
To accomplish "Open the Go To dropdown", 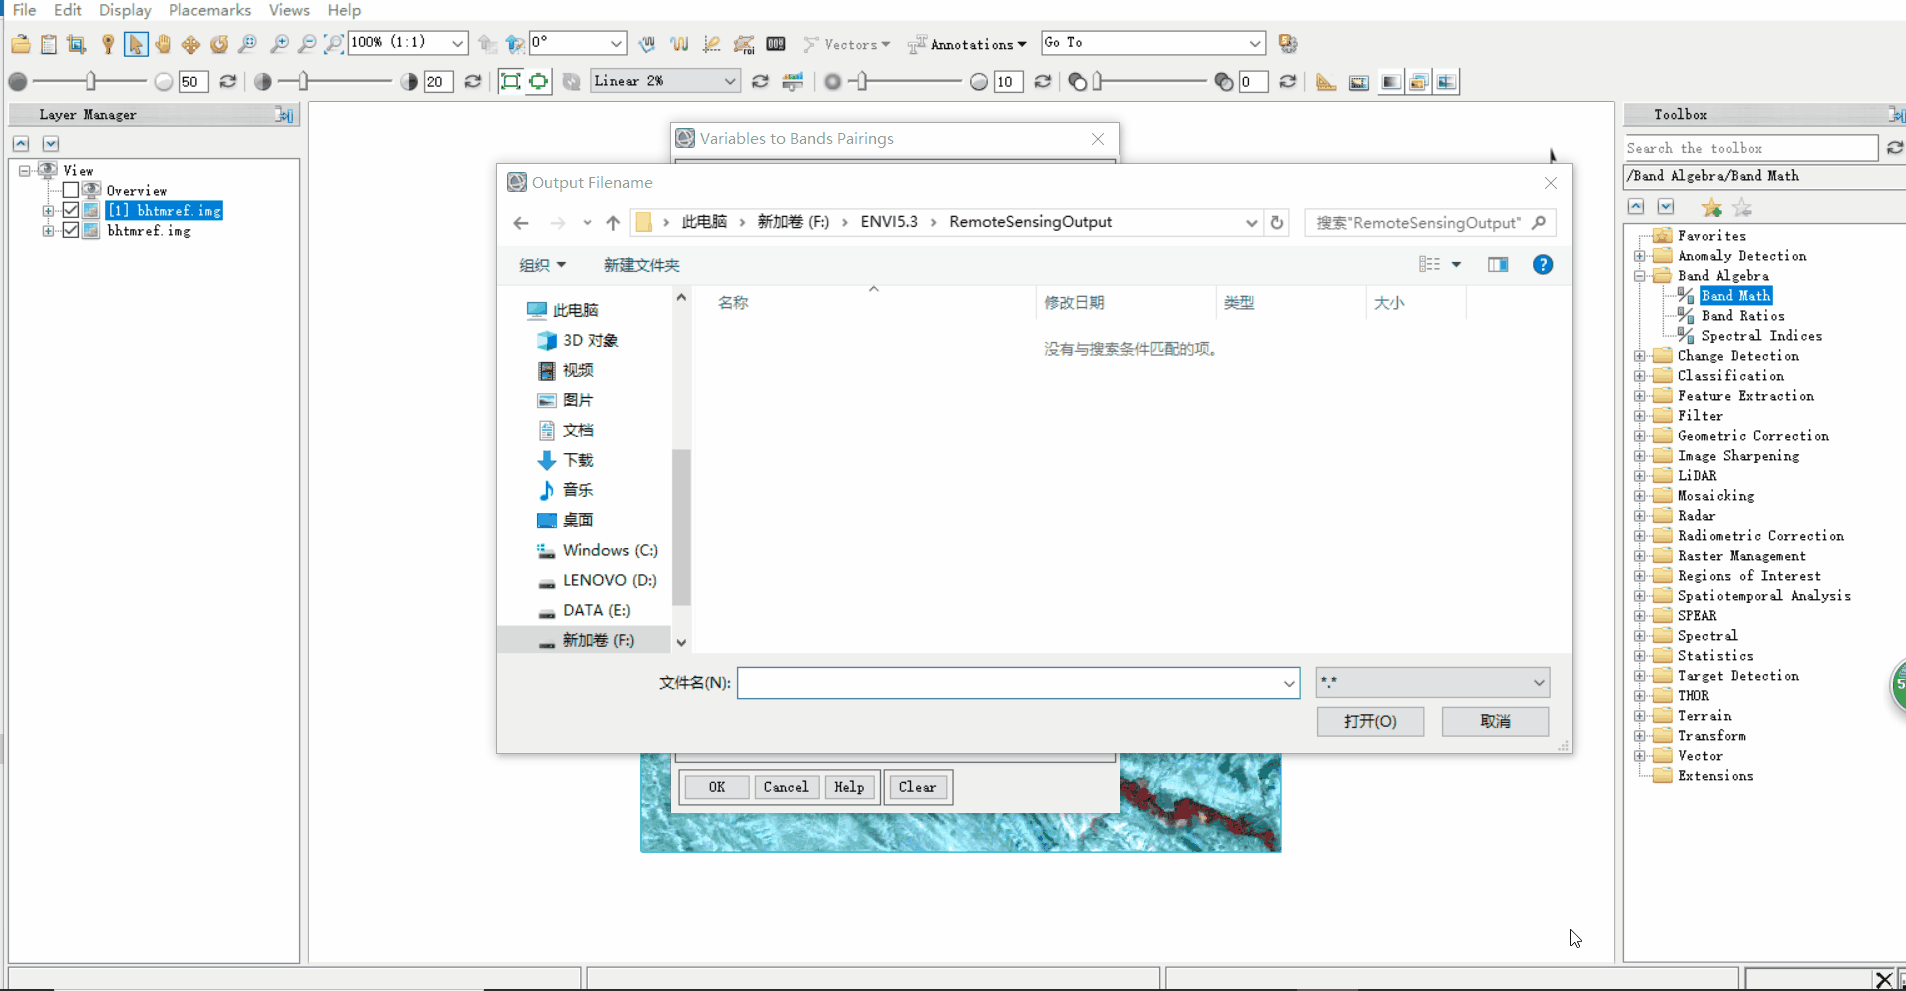I will [x=1255, y=43].
